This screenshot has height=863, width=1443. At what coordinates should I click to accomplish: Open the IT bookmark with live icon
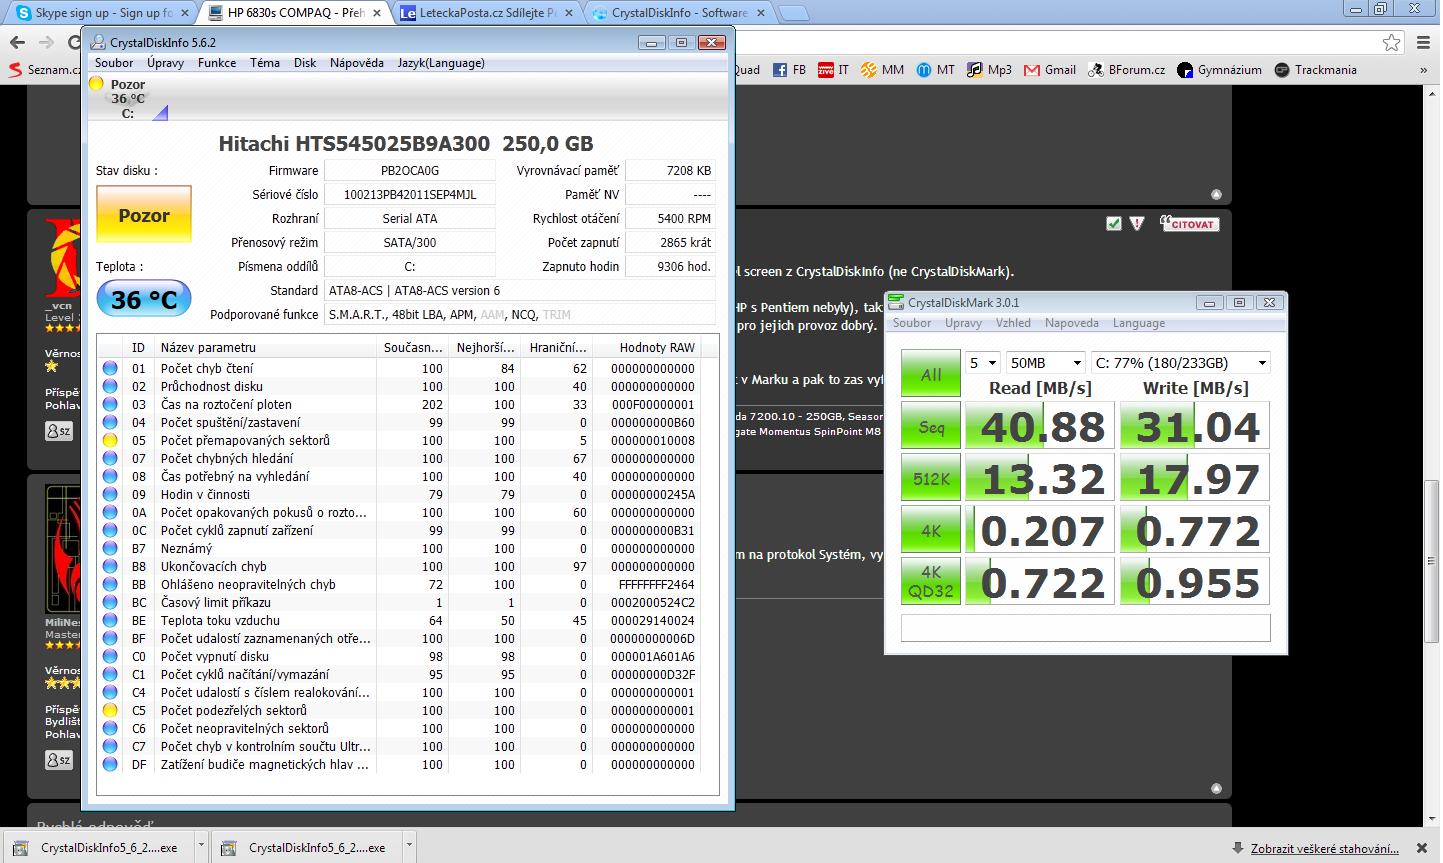833,70
